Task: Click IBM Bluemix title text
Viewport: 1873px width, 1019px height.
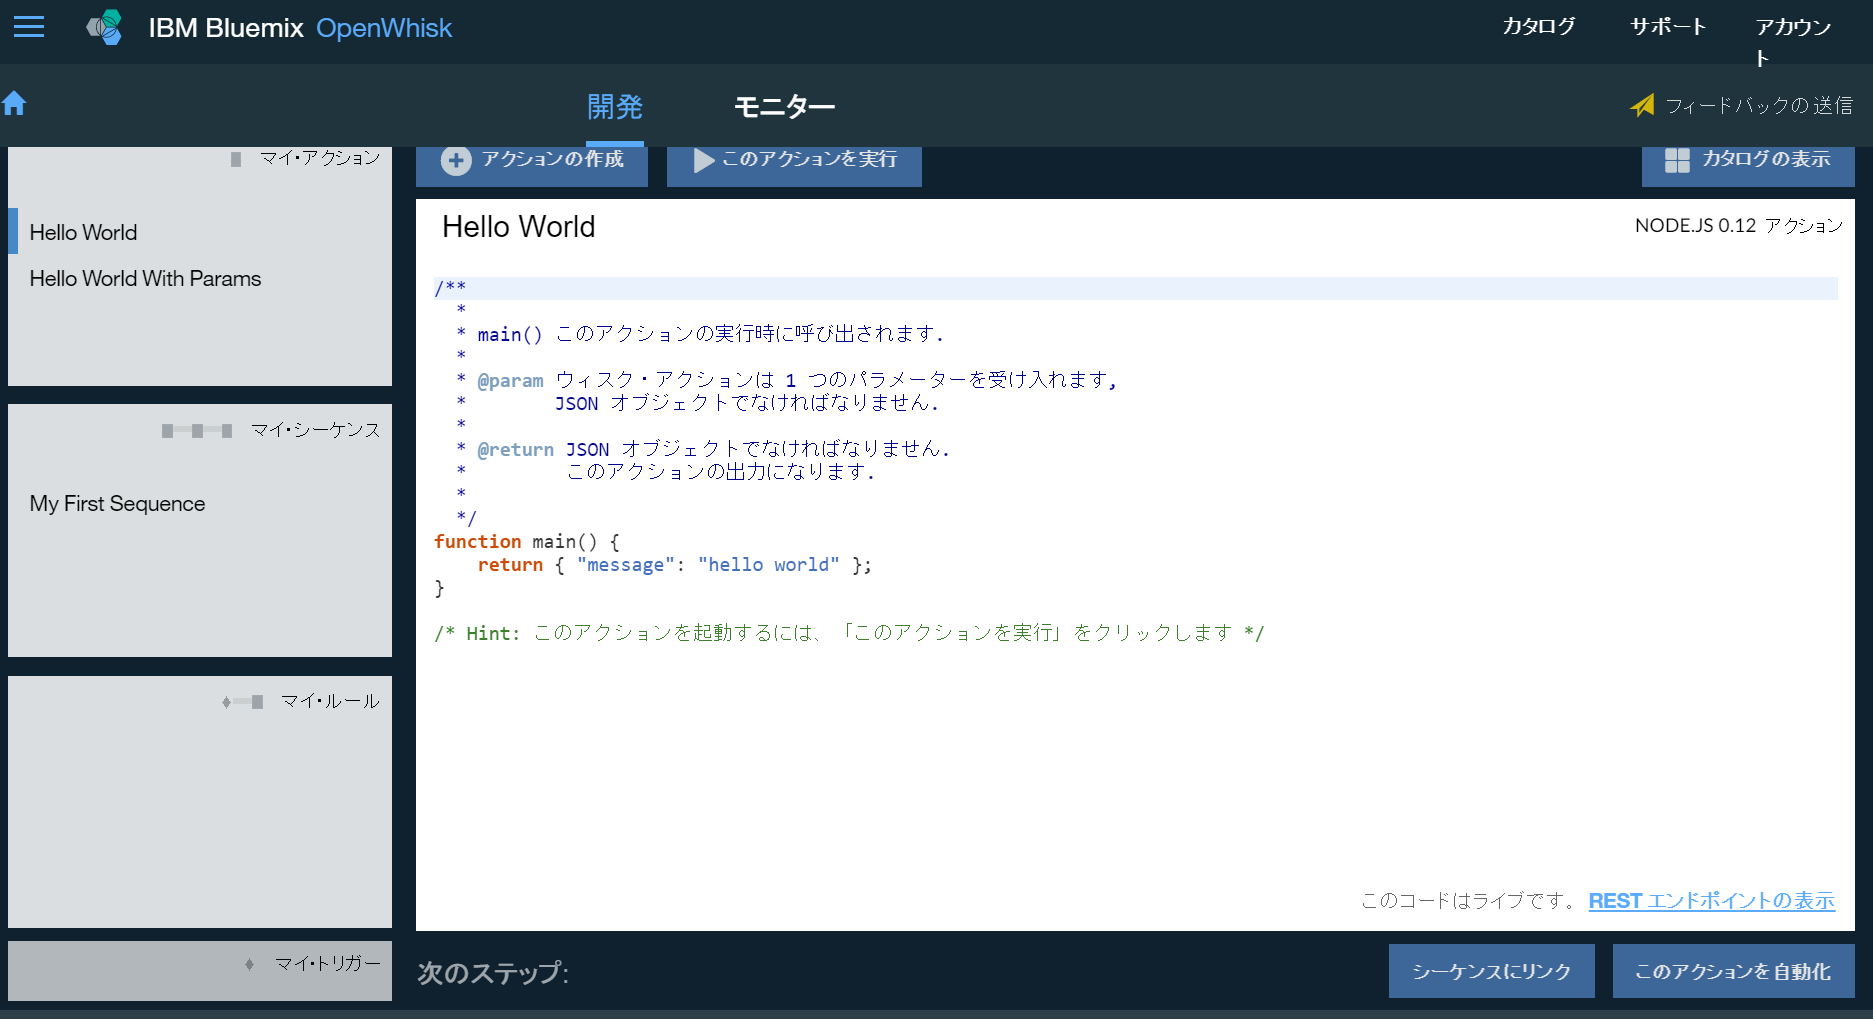Action: pos(226,28)
